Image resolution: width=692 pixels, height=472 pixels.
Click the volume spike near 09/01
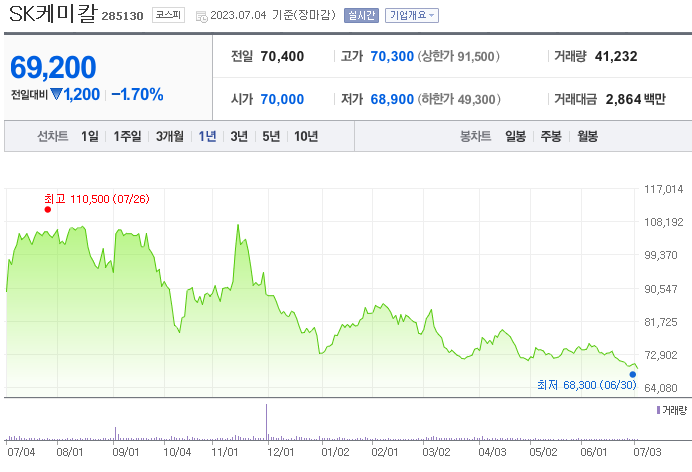tap(115, 434)
